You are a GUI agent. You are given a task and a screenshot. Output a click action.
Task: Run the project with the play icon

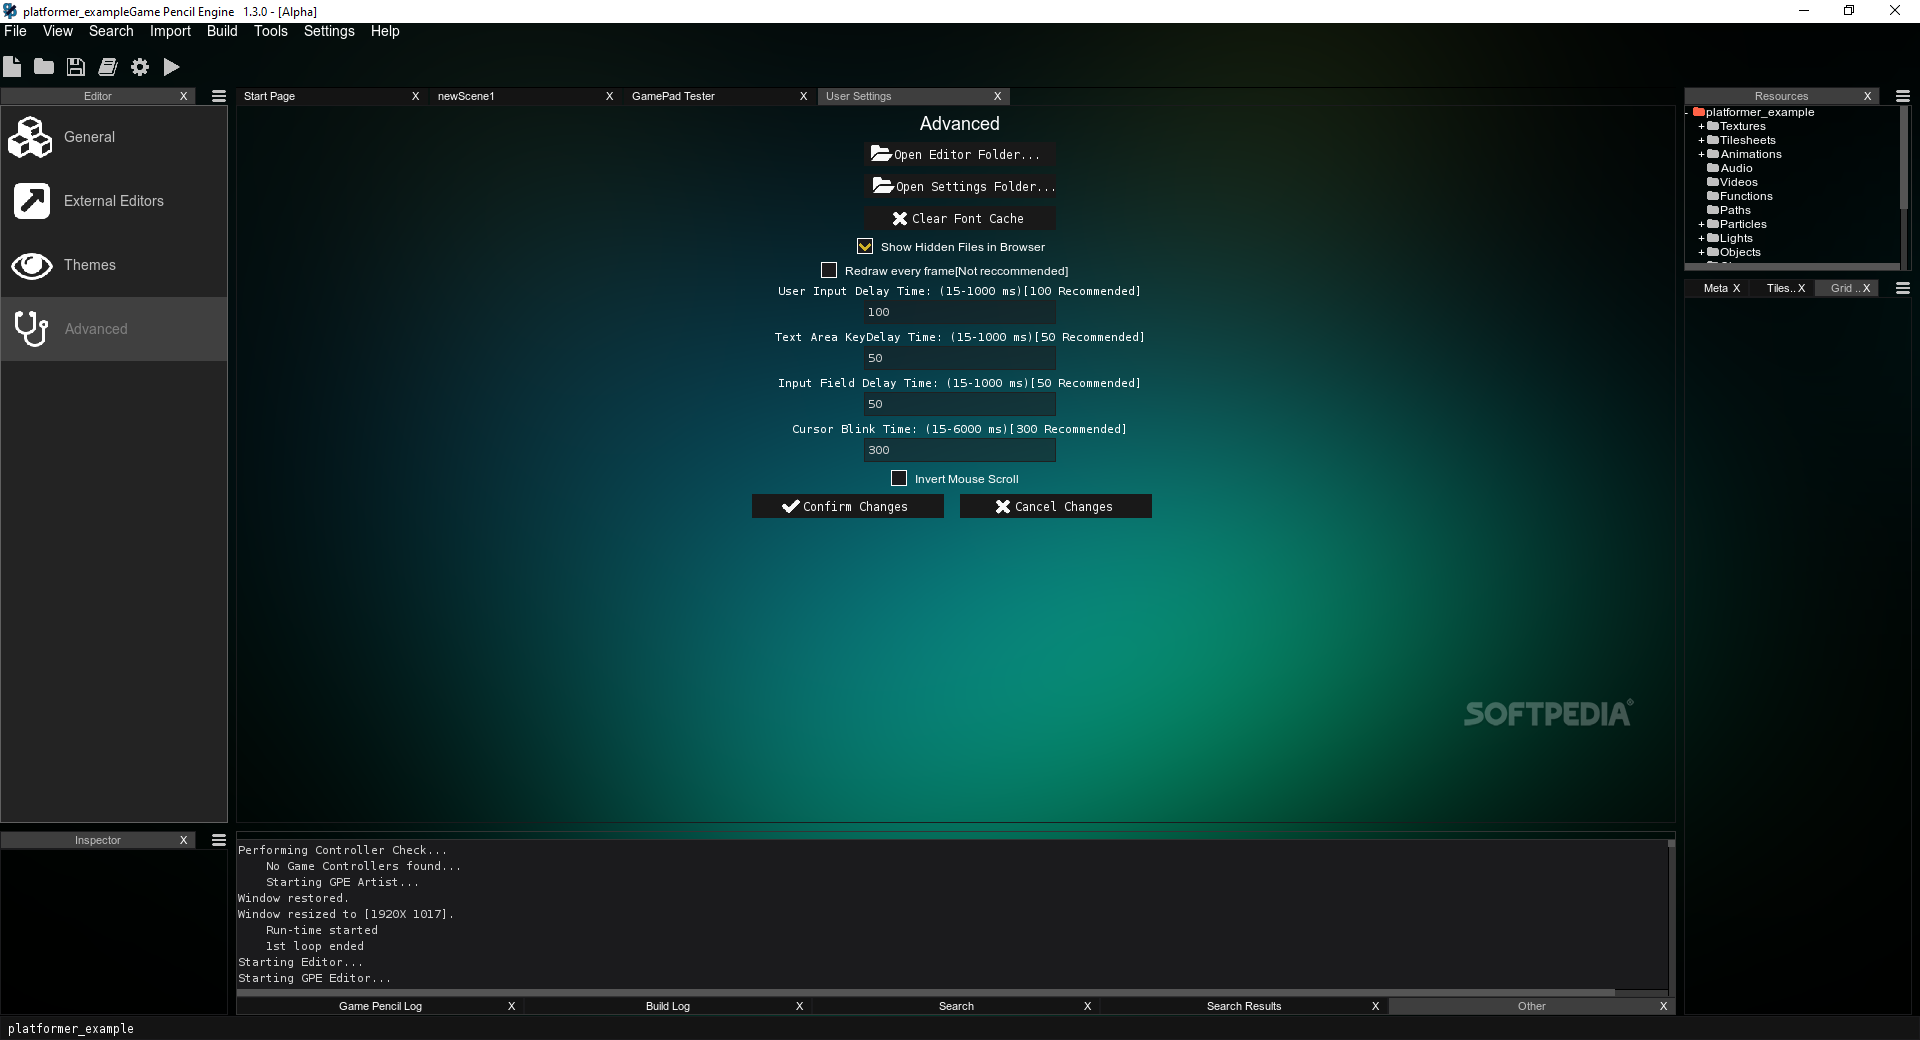[x=172, y=67]
